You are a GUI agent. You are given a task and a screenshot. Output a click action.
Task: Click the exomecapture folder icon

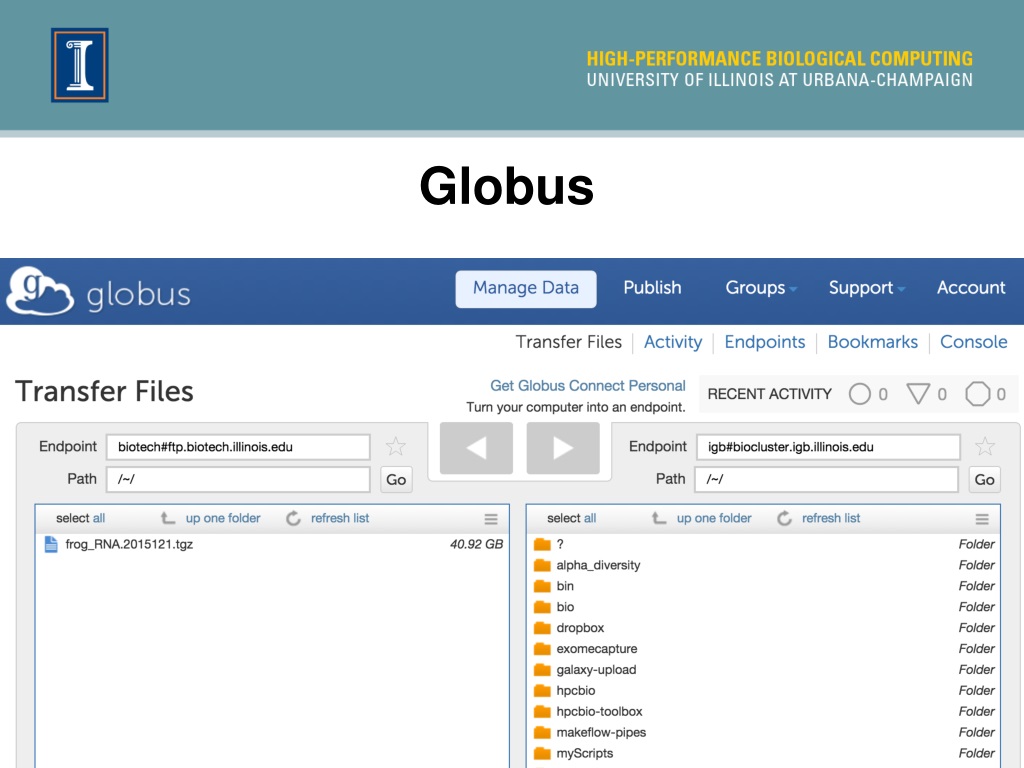542,648
